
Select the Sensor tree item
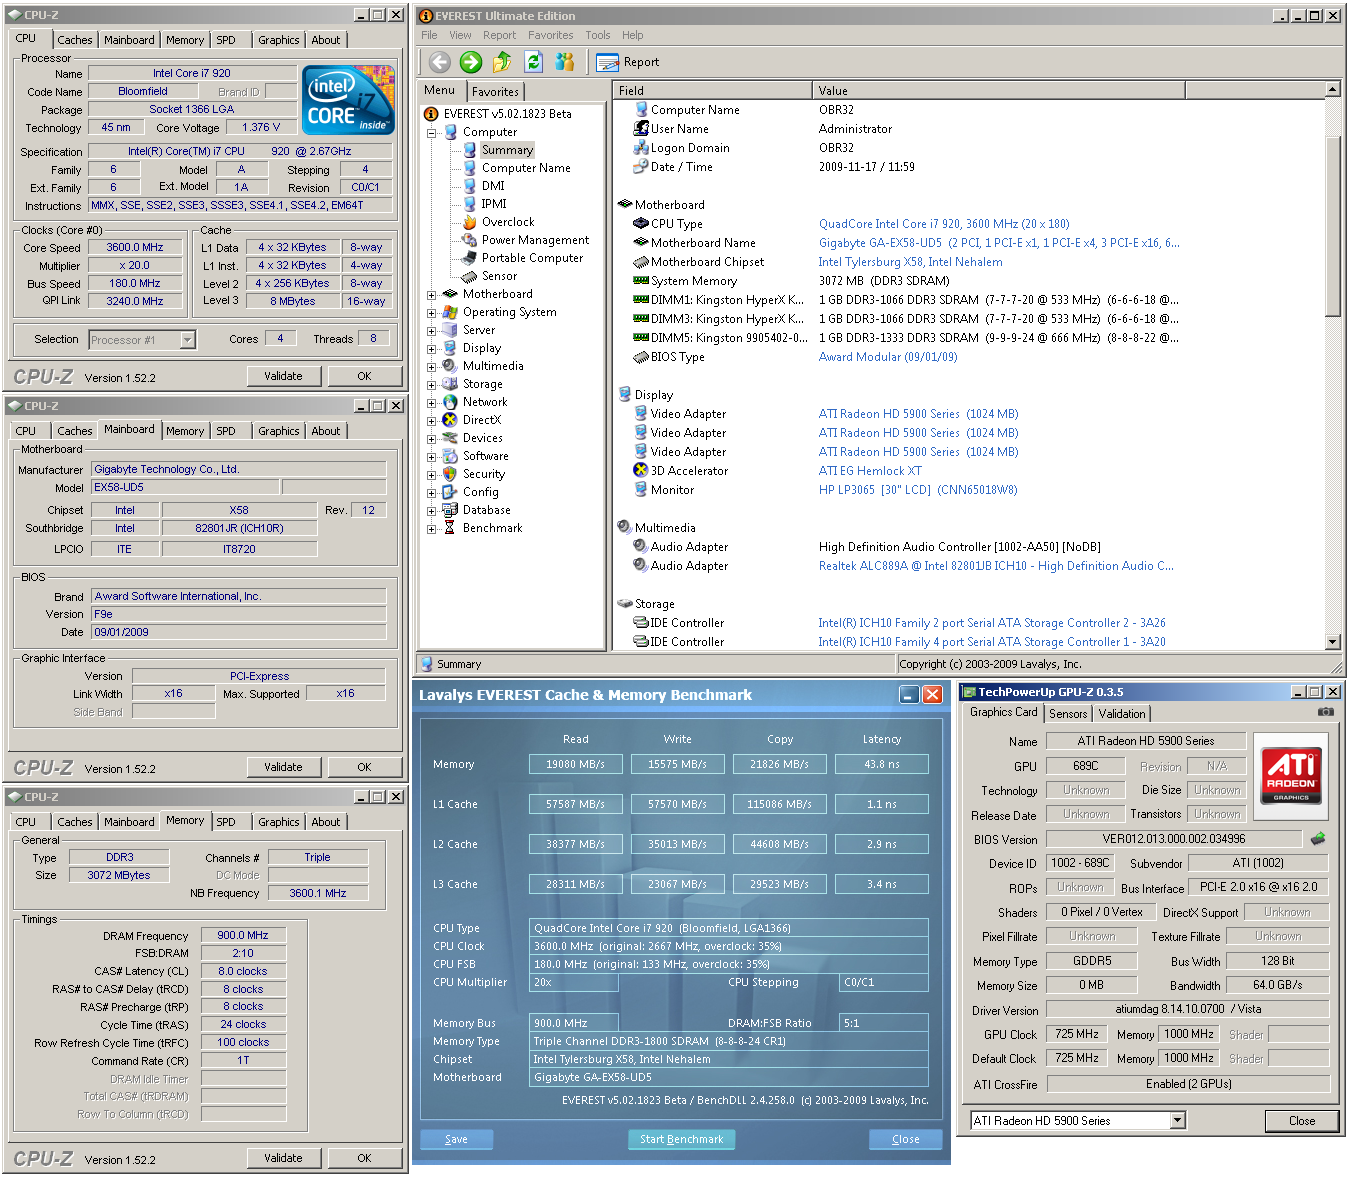(x=499, y=276)
